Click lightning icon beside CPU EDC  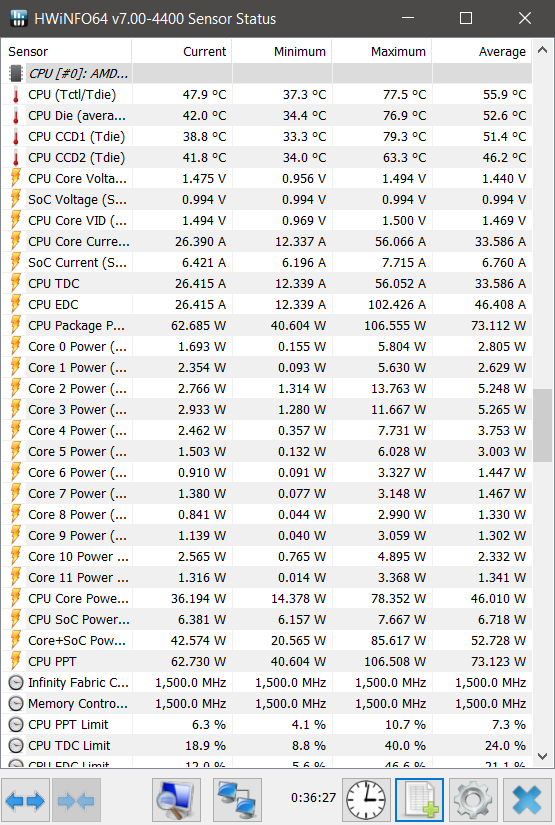point(16,305)
